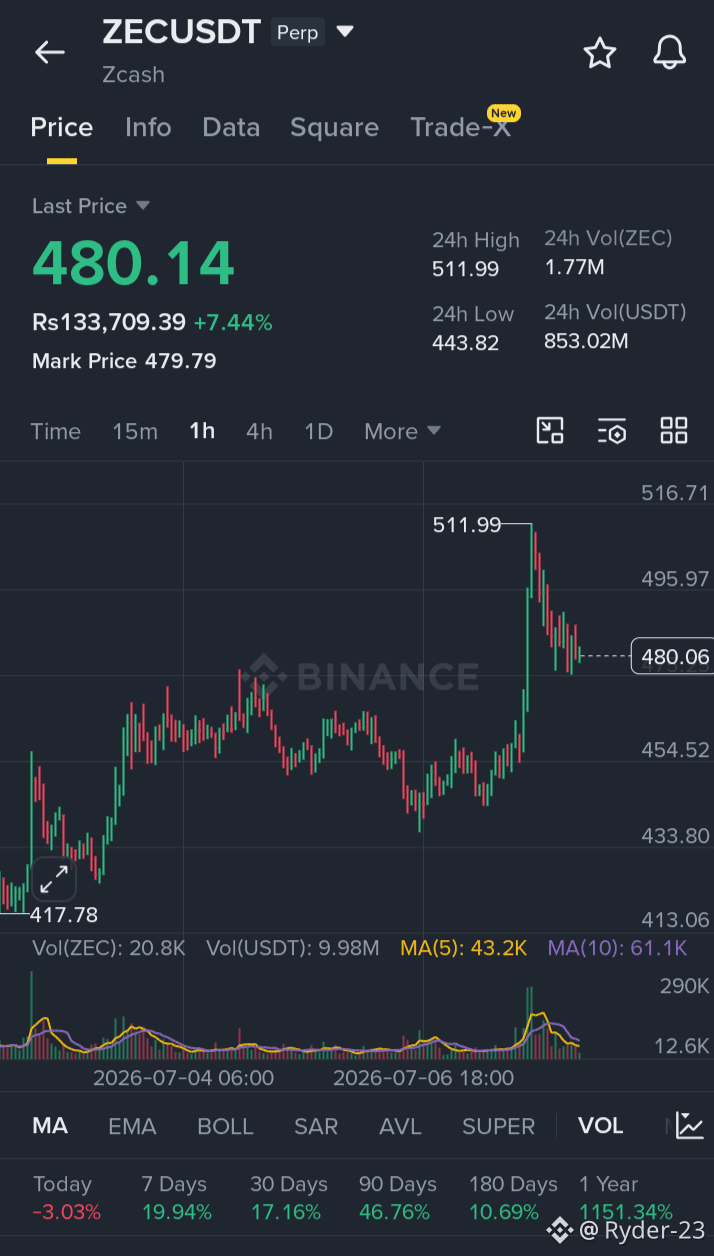Image resolution: width=714 pixels, height=1256 pixels.
Task: Tap the 7 Days 19.94% performance
Action: 177,1198
